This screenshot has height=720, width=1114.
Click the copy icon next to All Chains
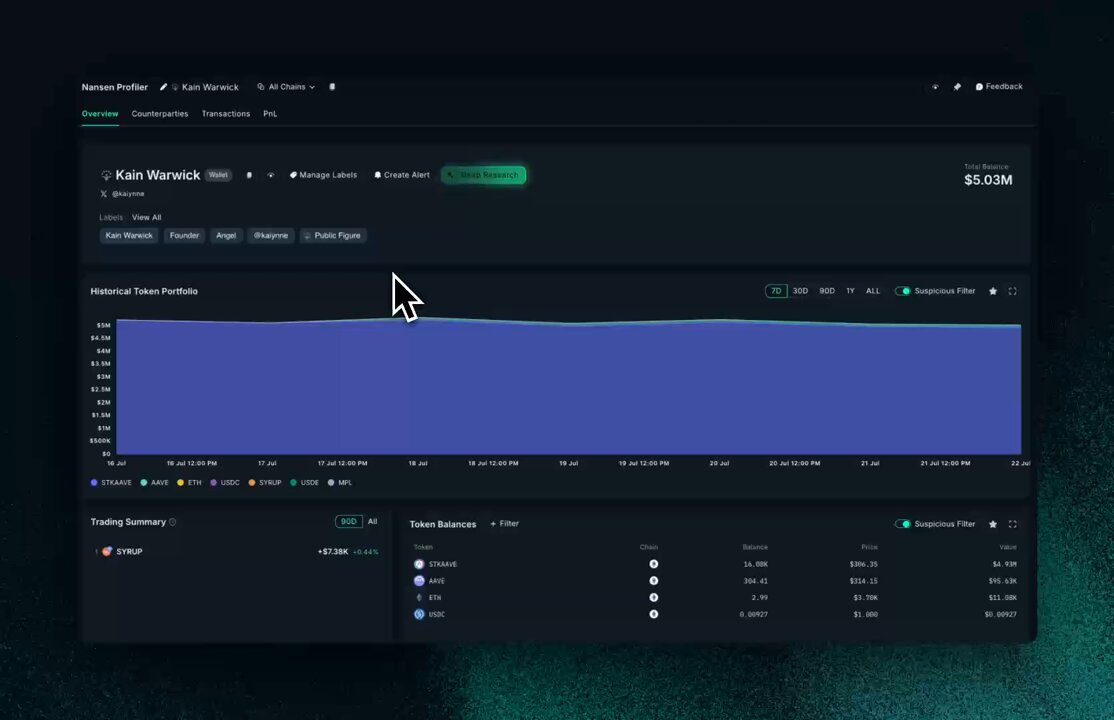(332, 87)
